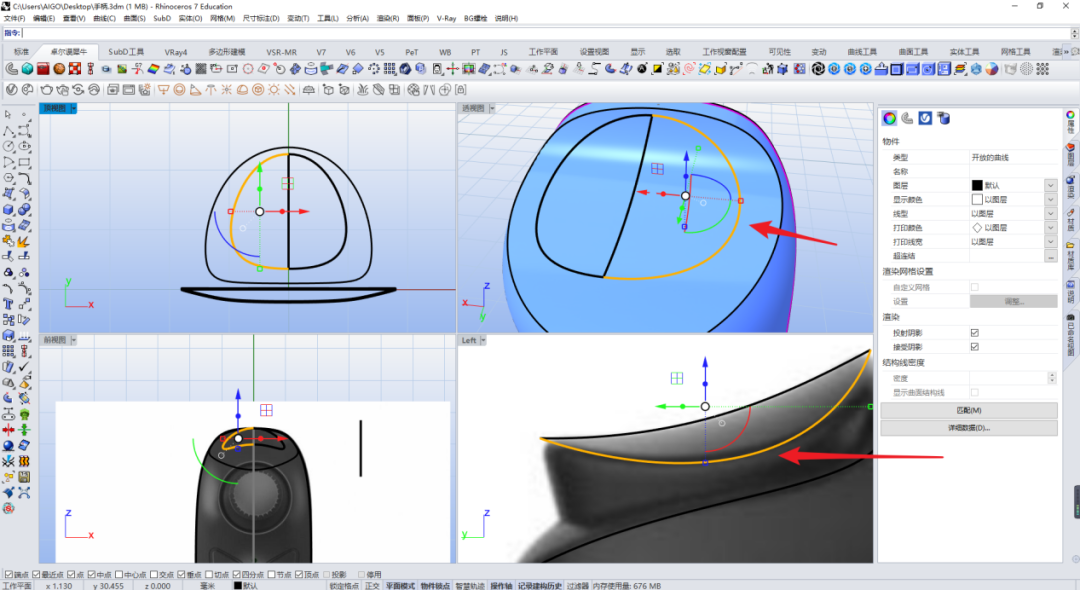Click the 详细数据(D)... button
This screenshot has width=1080, height=590.
click(968, 428)
